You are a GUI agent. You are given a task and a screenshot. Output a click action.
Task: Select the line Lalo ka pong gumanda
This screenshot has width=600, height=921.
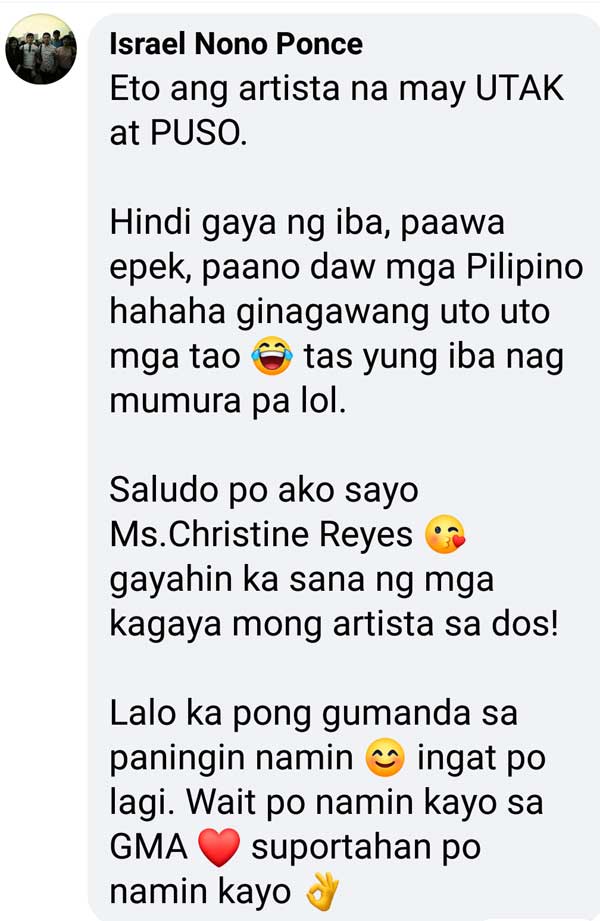point(314,714)
